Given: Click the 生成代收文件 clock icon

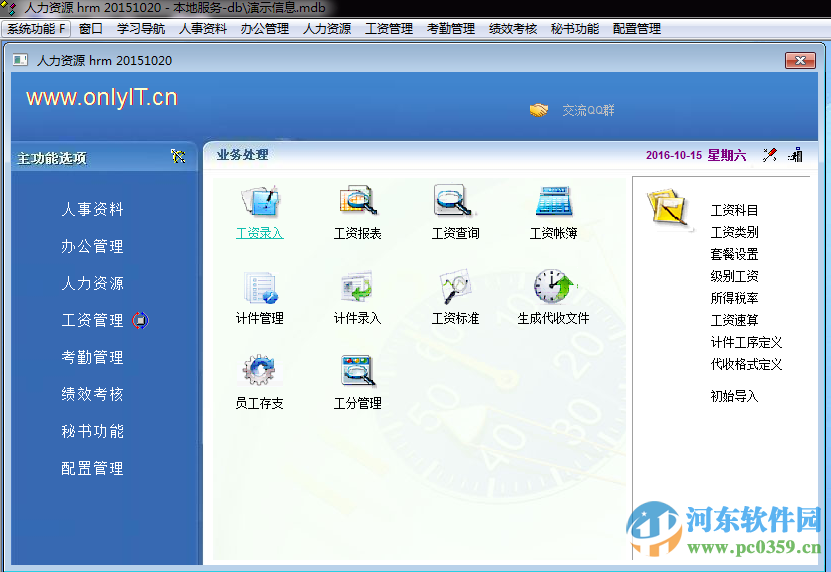Looking at the screenshot, I should coord(554,286).
